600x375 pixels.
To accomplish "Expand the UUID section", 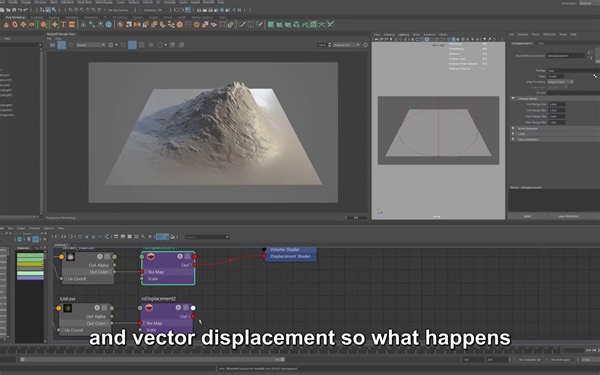I will (x=513, y=134).
